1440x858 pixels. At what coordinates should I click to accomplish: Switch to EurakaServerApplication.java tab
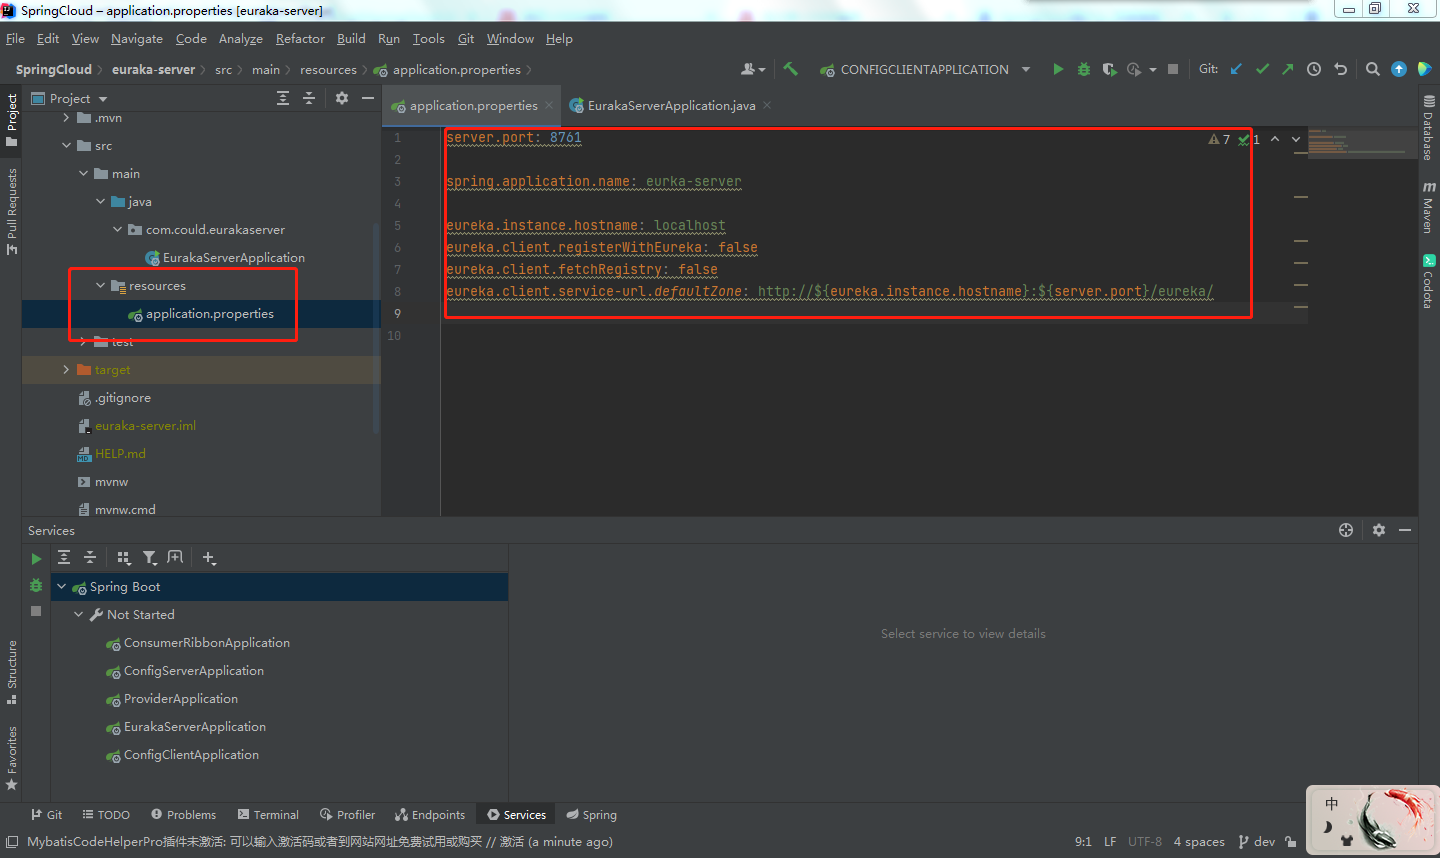pos(669,106)
